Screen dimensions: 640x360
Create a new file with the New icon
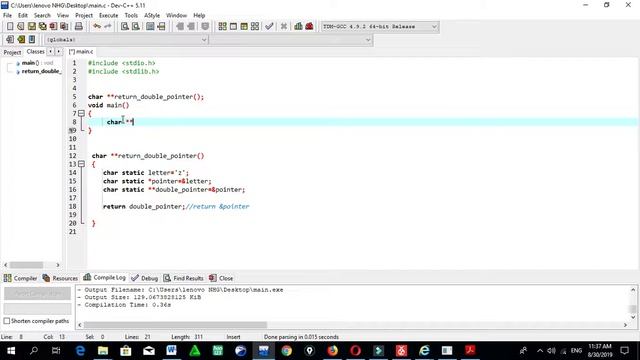[10, 27]
